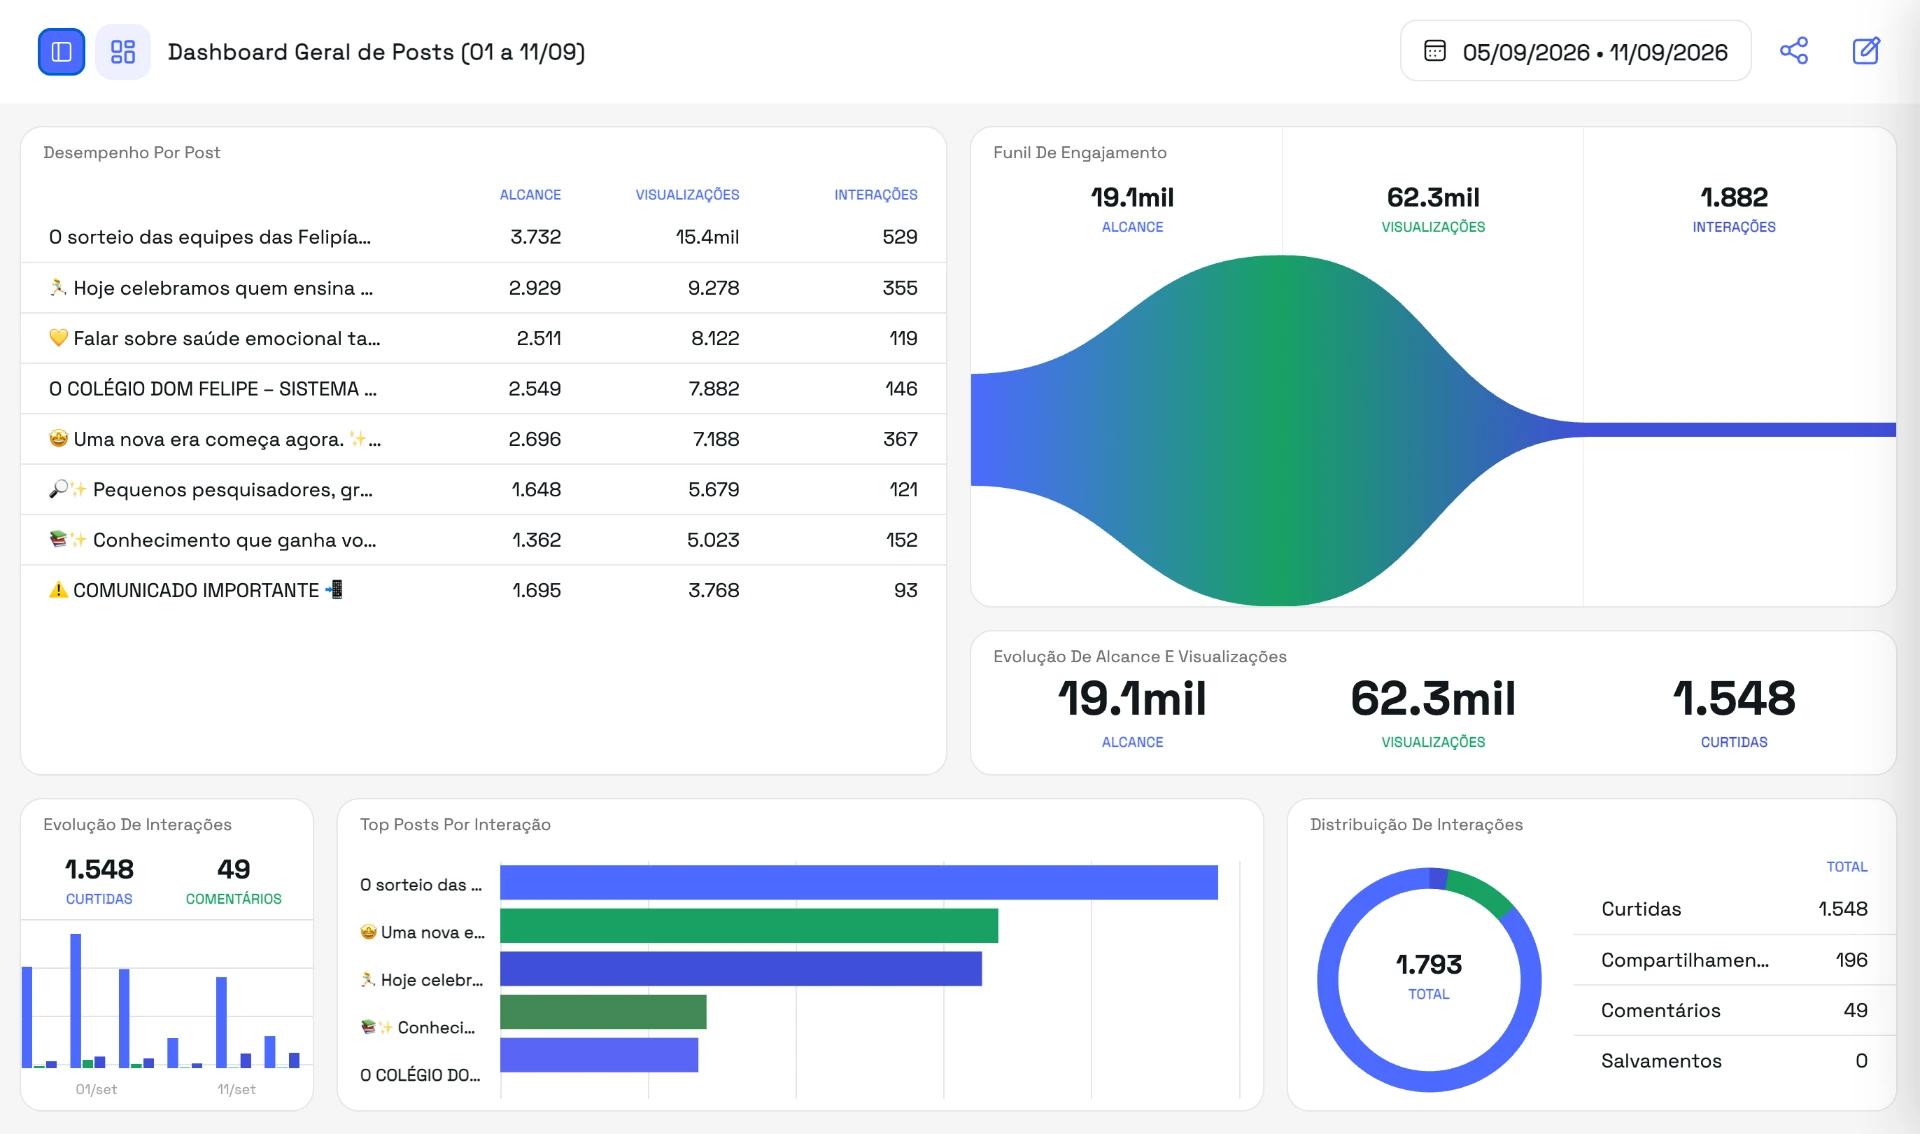The image size is (1920, 1134).
Task: Click the 'O sorteio das' blue bar
Action: pos(859,883)
